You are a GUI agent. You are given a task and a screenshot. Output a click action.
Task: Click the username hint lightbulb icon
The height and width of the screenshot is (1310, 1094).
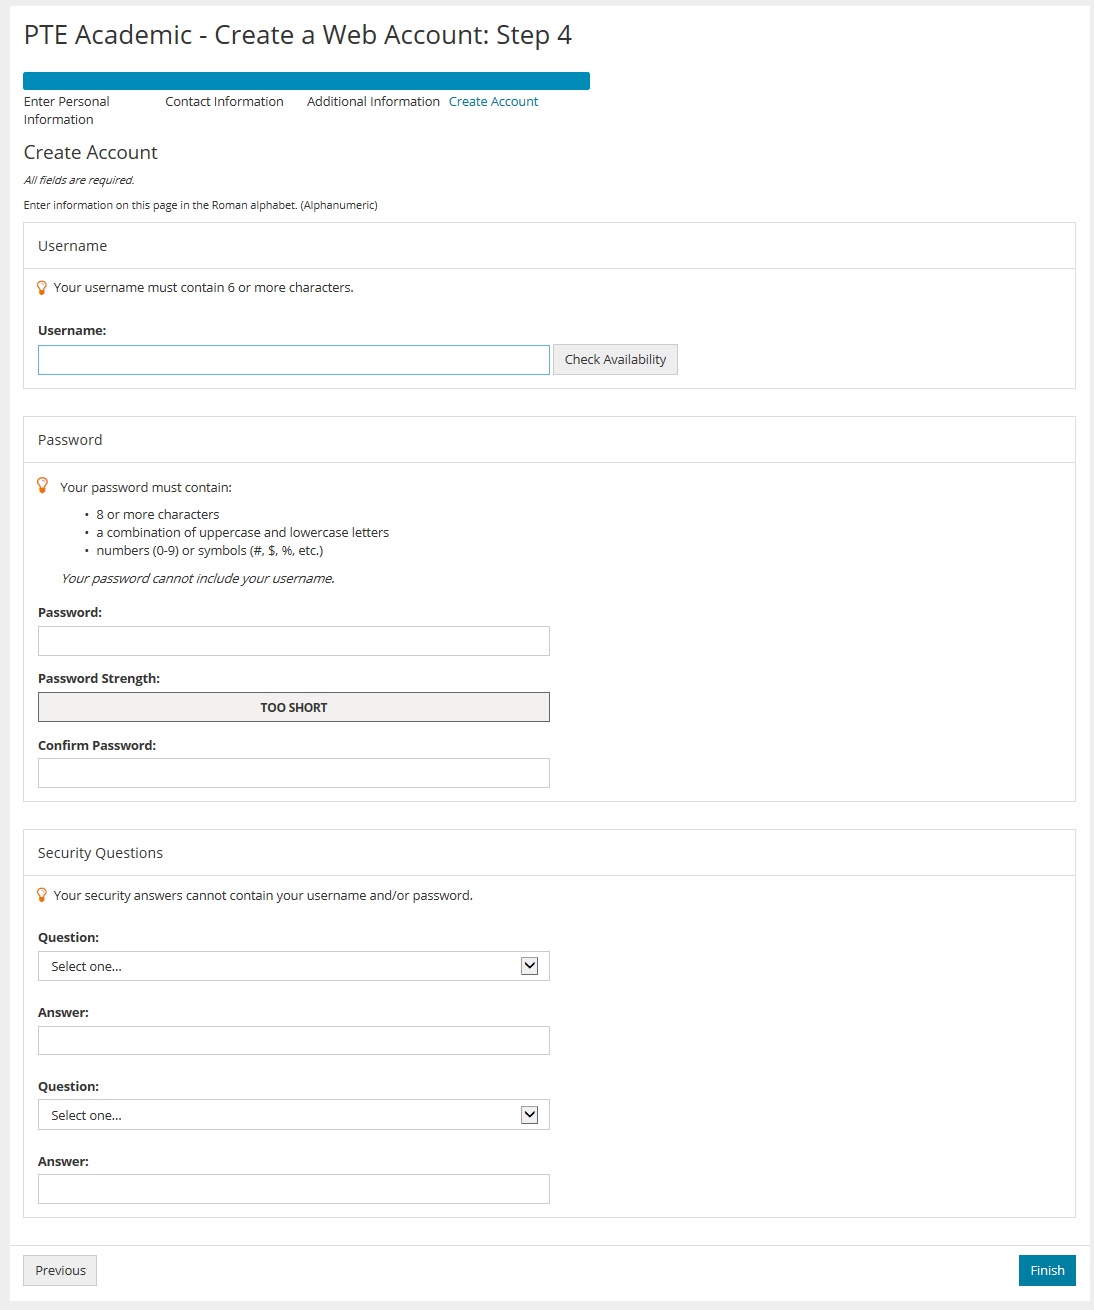[42, 288]
